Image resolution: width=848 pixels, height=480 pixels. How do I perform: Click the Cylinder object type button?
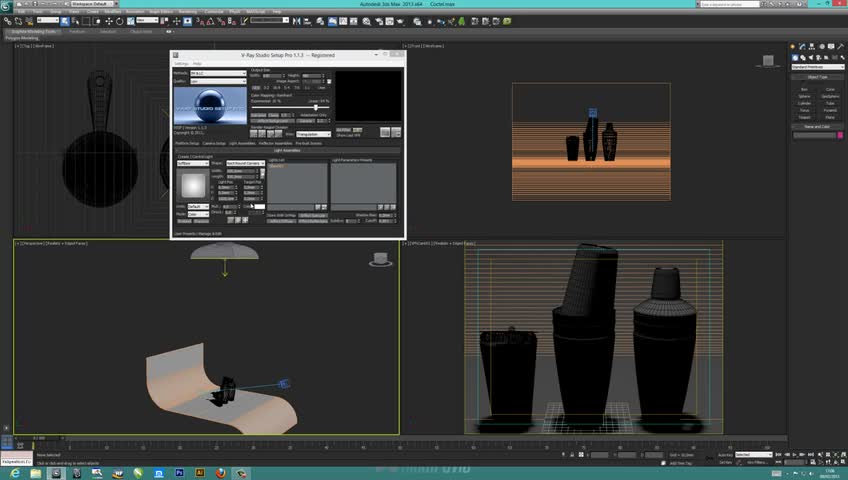[804, 103]
